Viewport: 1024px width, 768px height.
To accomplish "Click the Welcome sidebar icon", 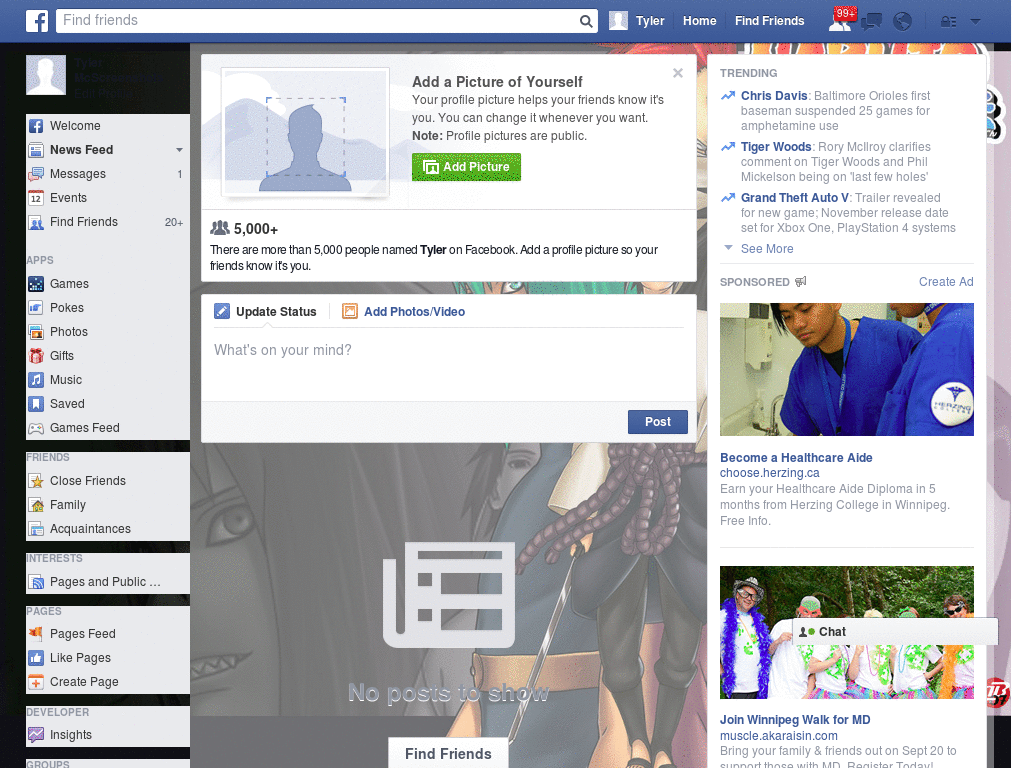I will 36,126.
